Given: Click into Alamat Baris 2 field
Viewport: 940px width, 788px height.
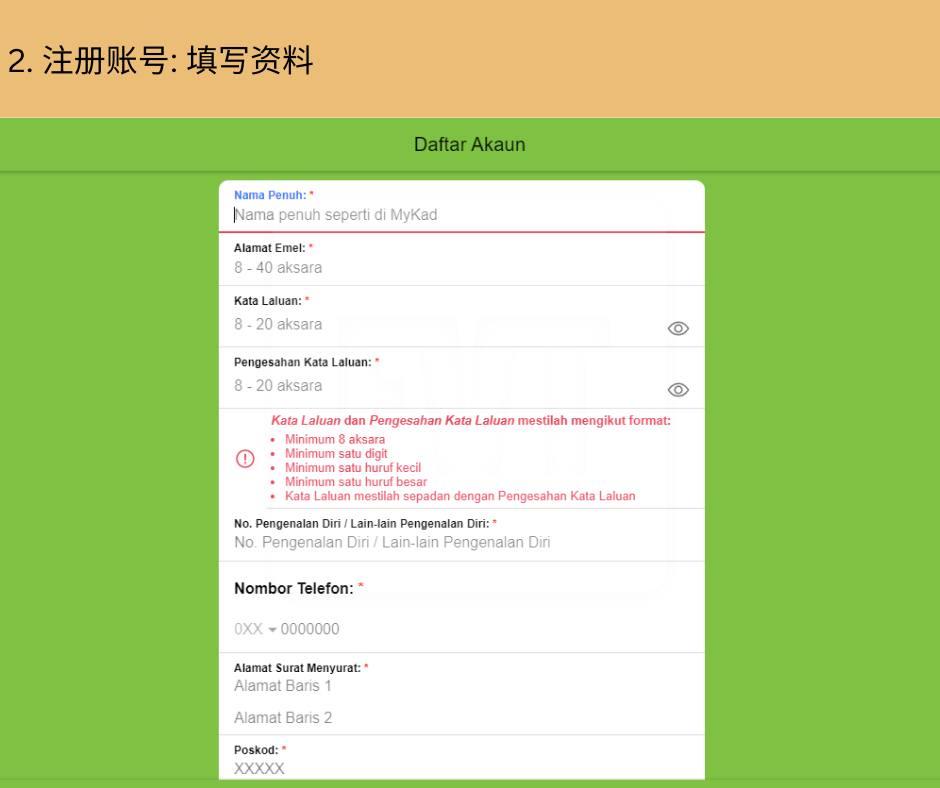Looking at the screenshot, I should pyautogui.click(x=450, y=718).
